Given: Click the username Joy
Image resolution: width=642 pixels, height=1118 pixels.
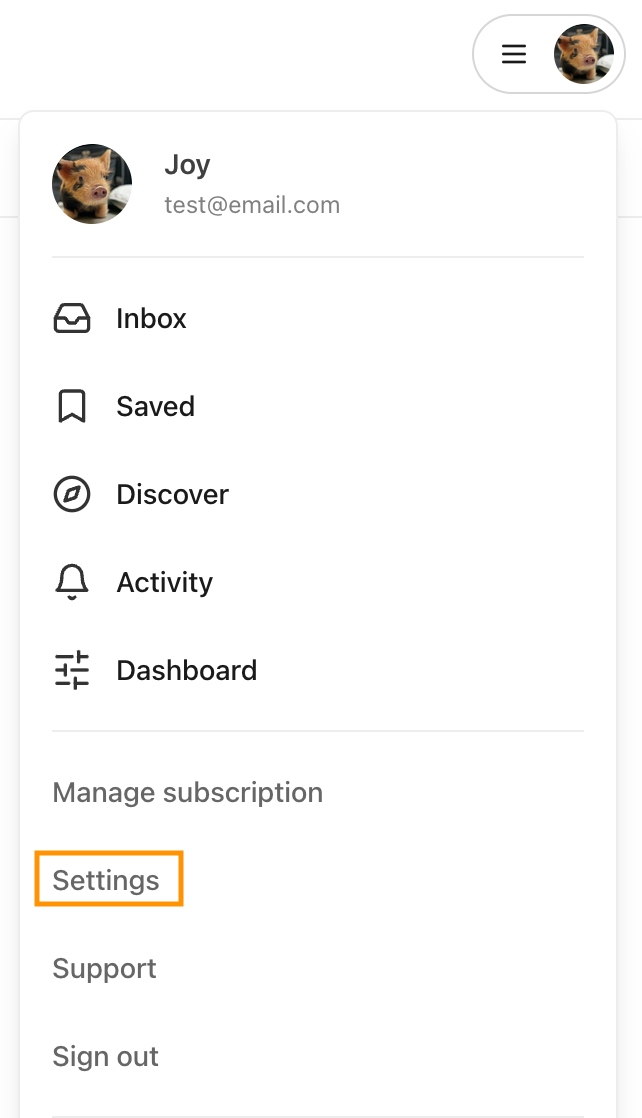Looking at the screenshot, I should point(188,165).
